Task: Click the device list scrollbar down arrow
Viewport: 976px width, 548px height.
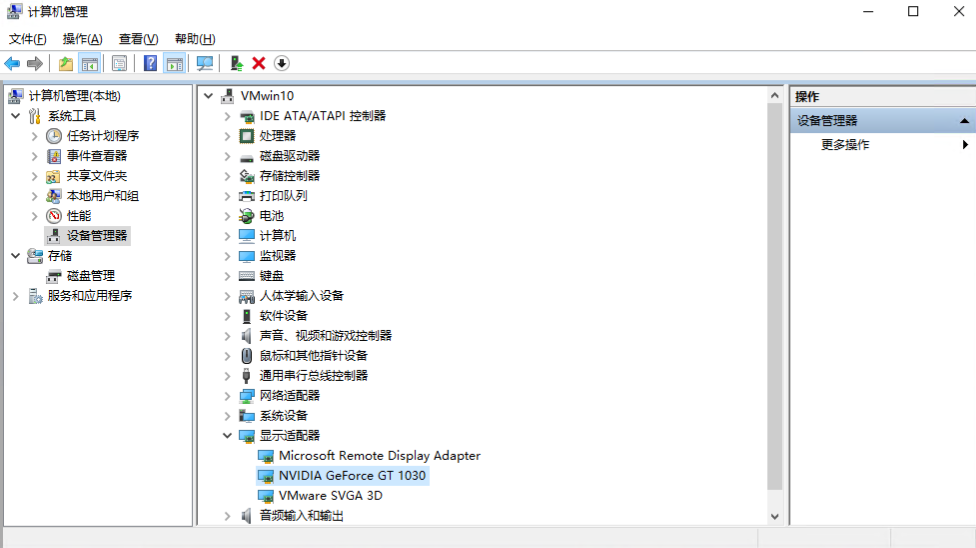Action: pos(774,516)
